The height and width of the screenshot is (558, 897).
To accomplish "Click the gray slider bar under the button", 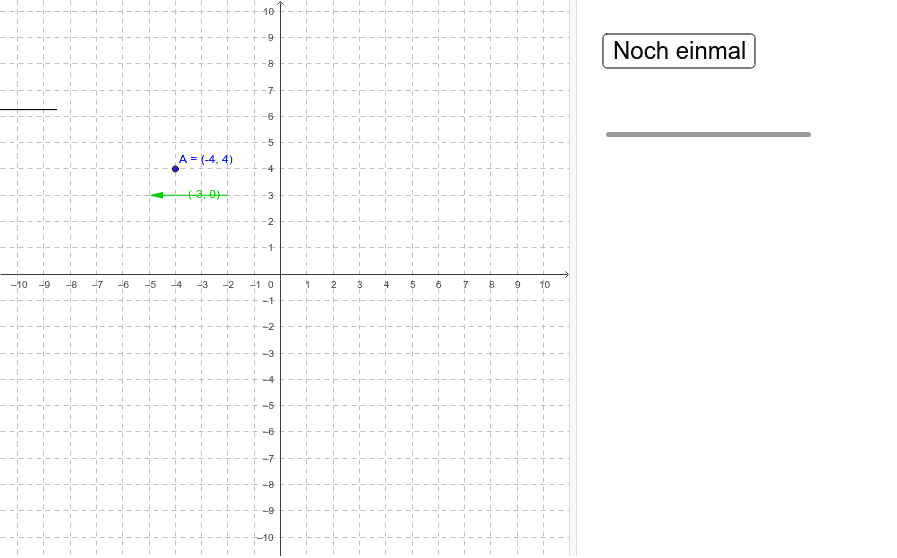I will tap(708, 134).
